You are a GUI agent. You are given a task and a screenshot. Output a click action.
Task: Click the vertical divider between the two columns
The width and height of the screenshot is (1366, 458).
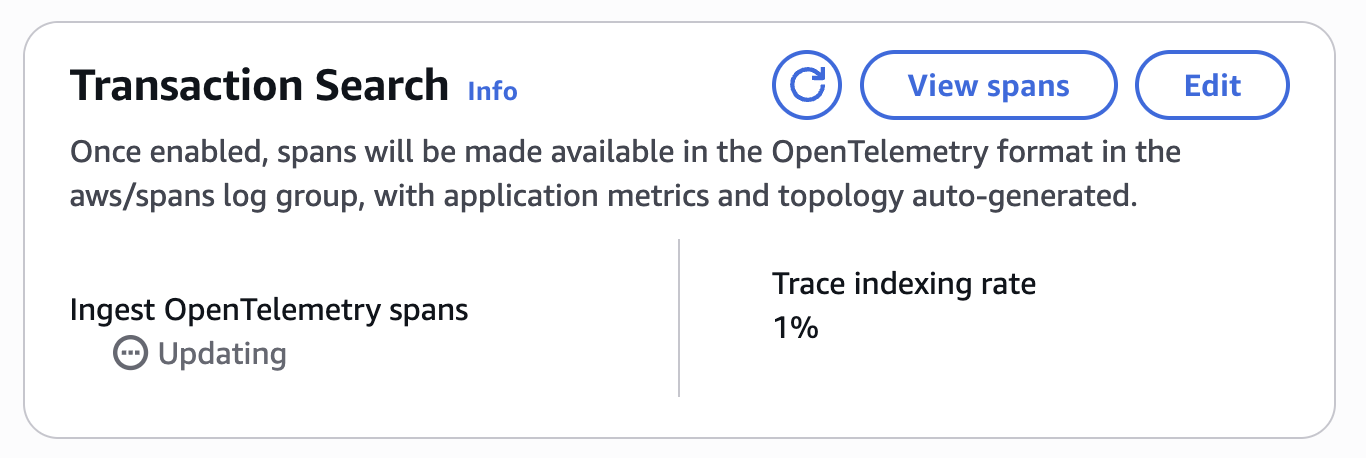point(679,318)
